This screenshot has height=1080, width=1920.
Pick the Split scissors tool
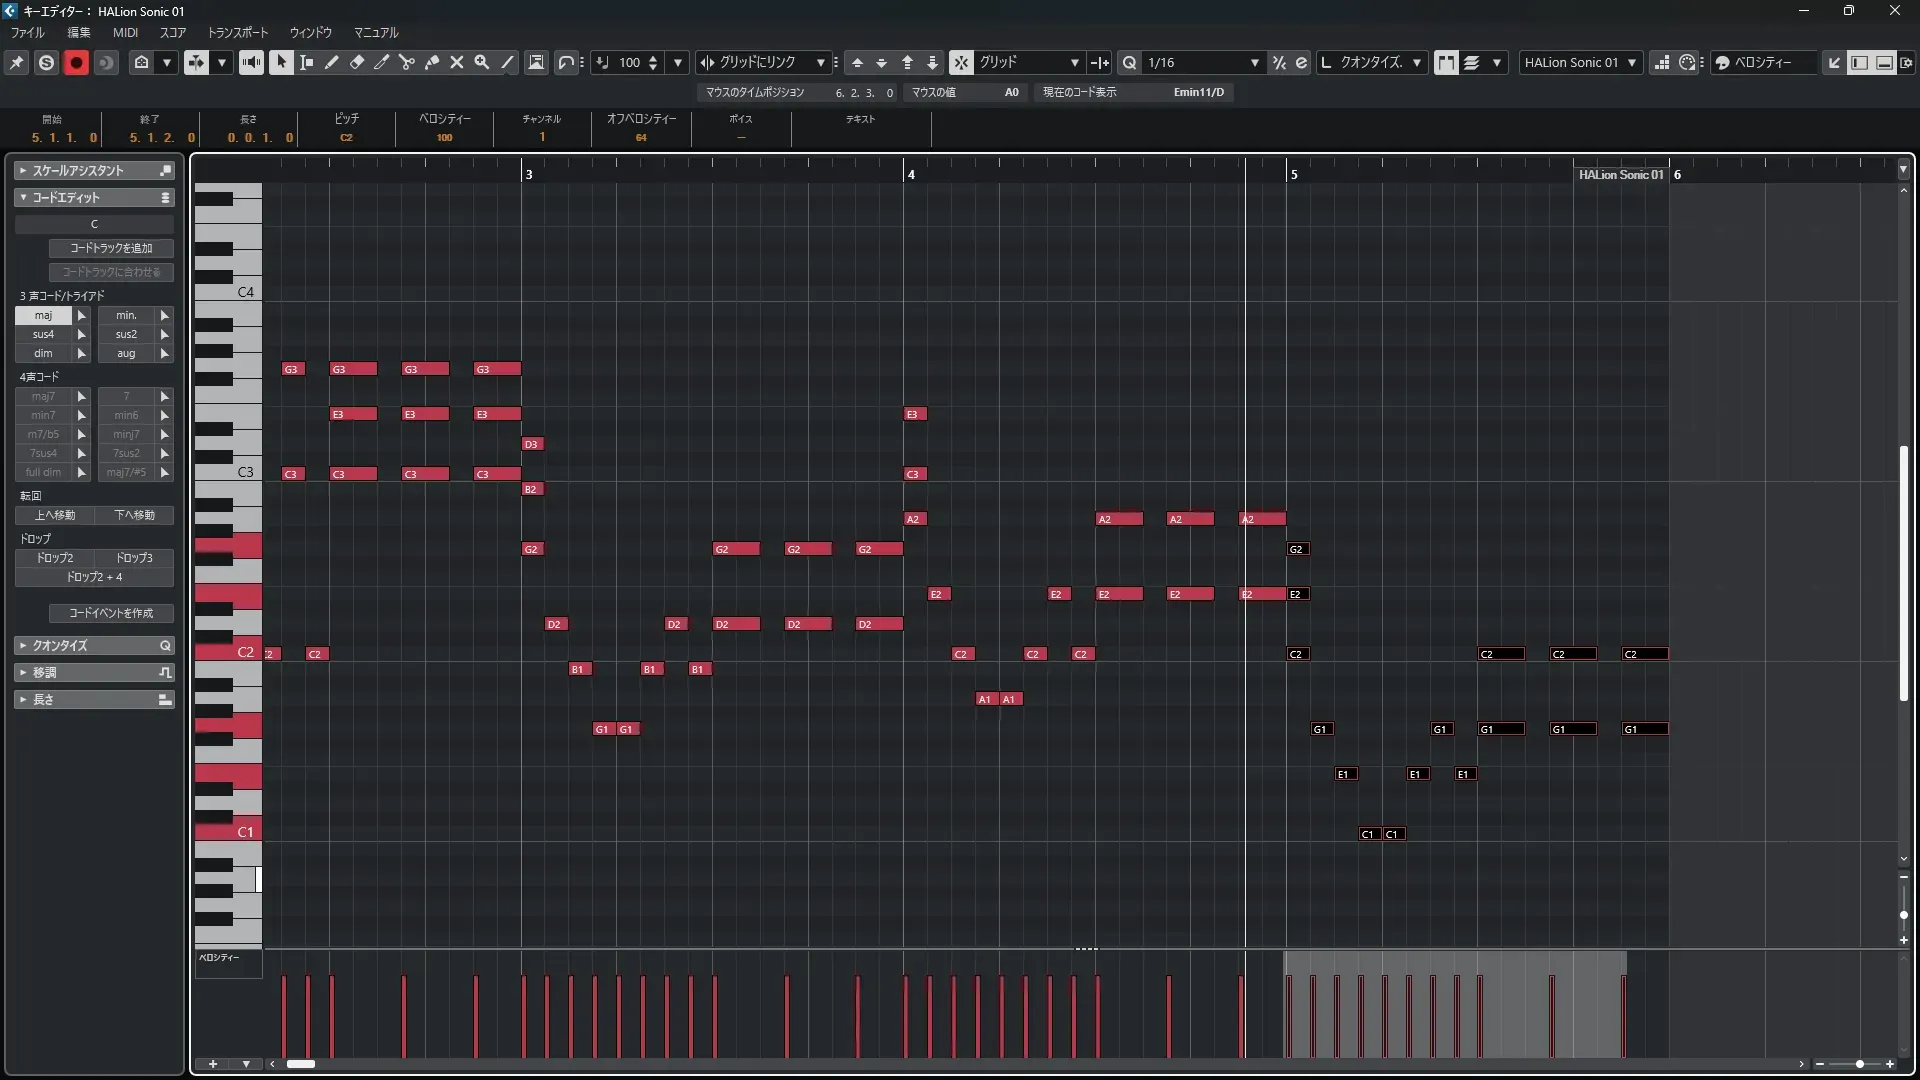[x=406, y=62]
